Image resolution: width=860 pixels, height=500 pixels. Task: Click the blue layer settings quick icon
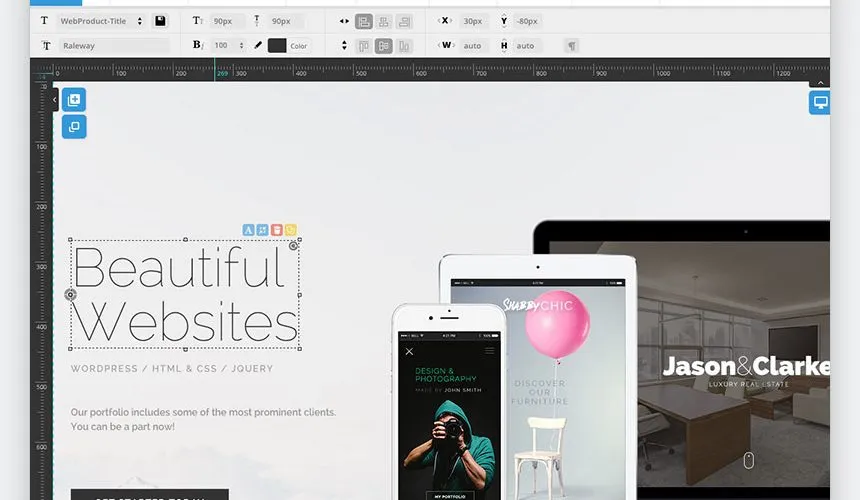pyautogui.click(x=263, y=230)
